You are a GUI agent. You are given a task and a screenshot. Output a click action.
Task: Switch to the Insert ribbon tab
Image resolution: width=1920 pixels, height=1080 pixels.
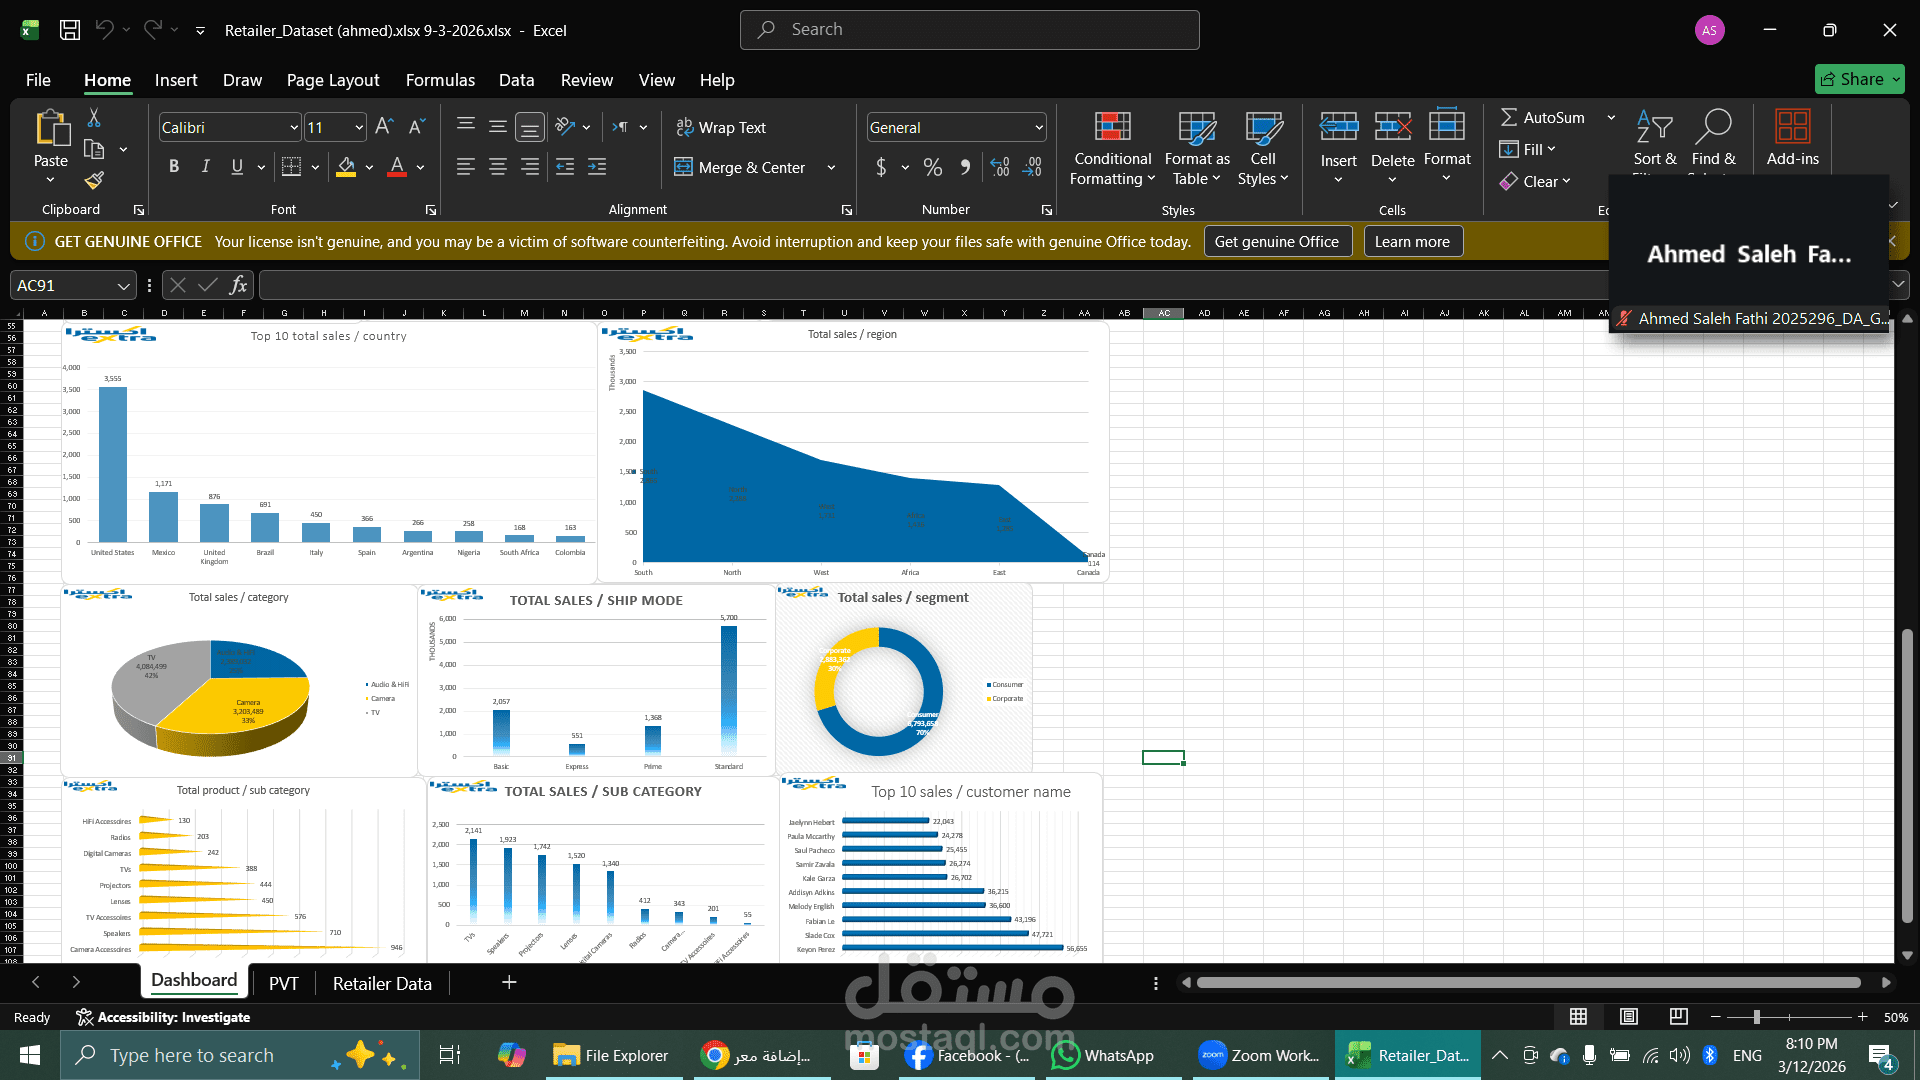[x=176, y=80]
